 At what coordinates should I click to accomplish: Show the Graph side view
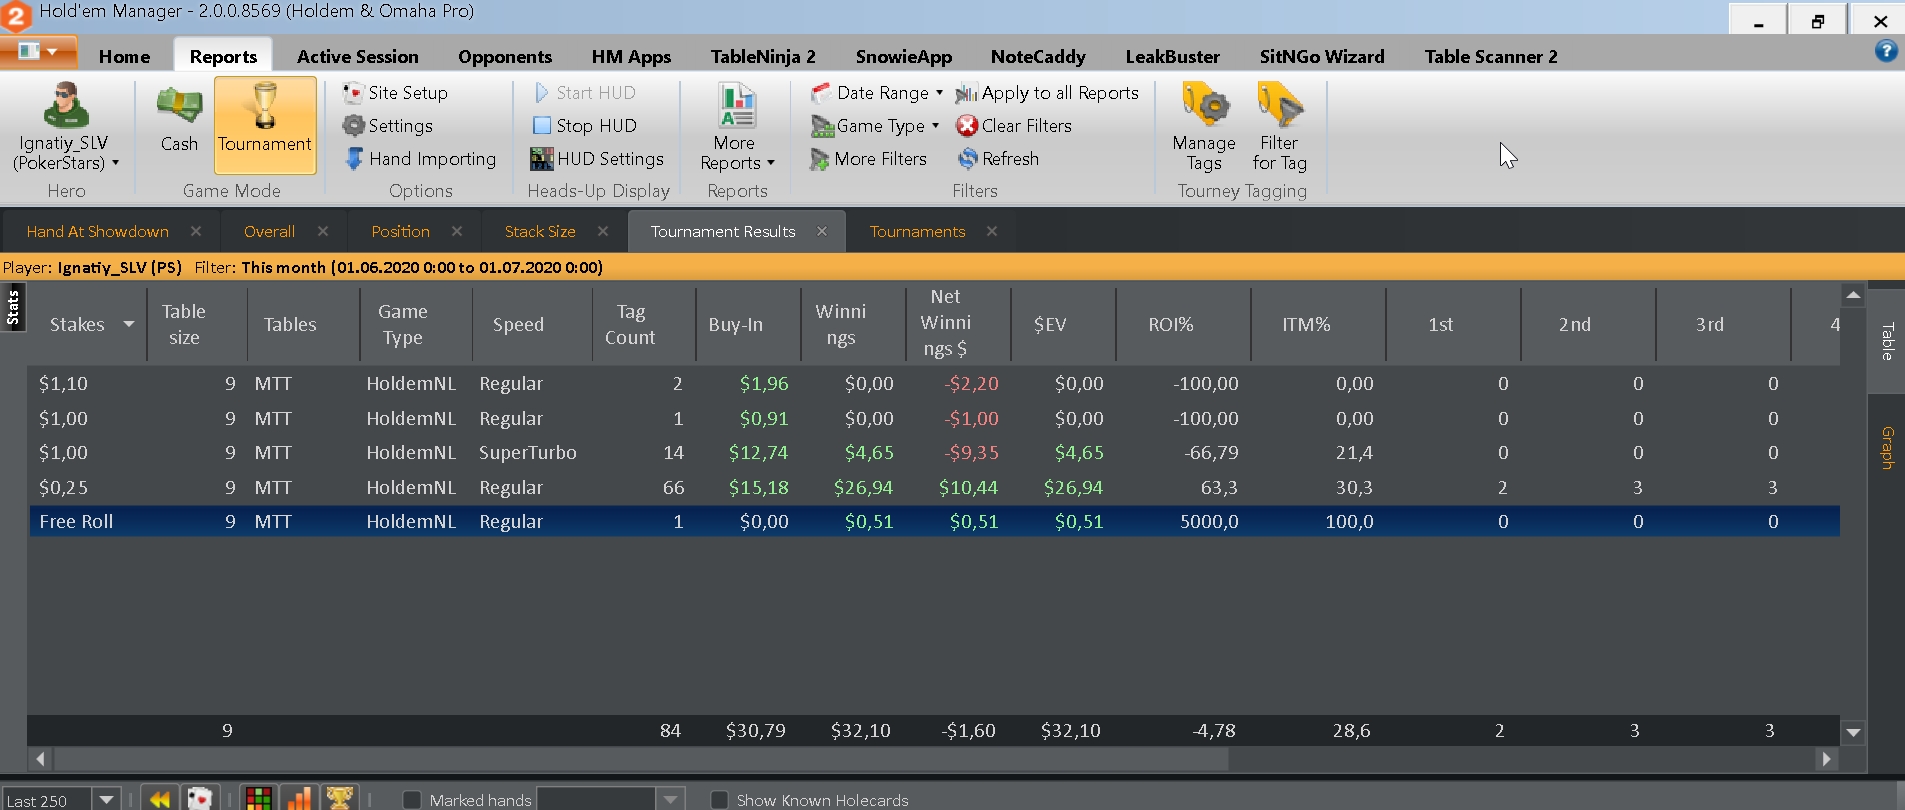pos(1887,447)
